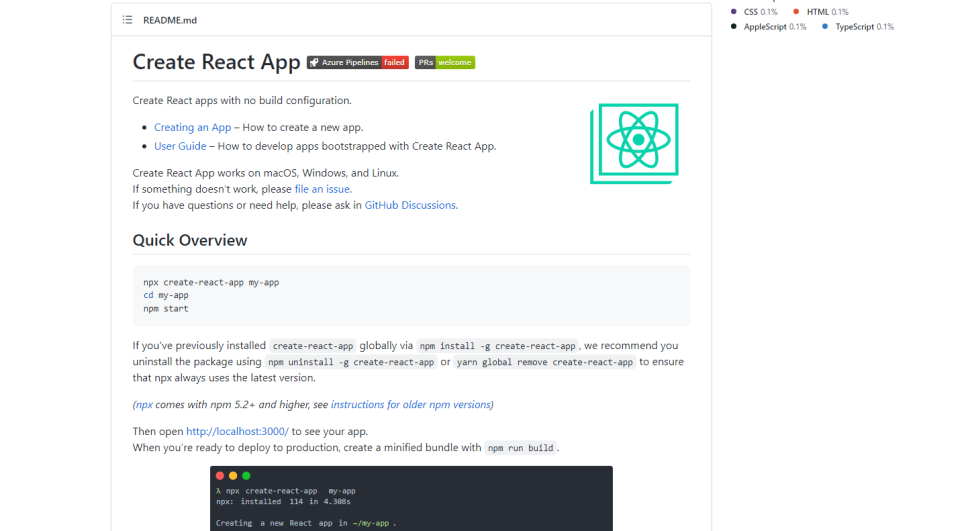Follow the file an issue link
This screenshot has width=966, height=531.
(322, 189)
